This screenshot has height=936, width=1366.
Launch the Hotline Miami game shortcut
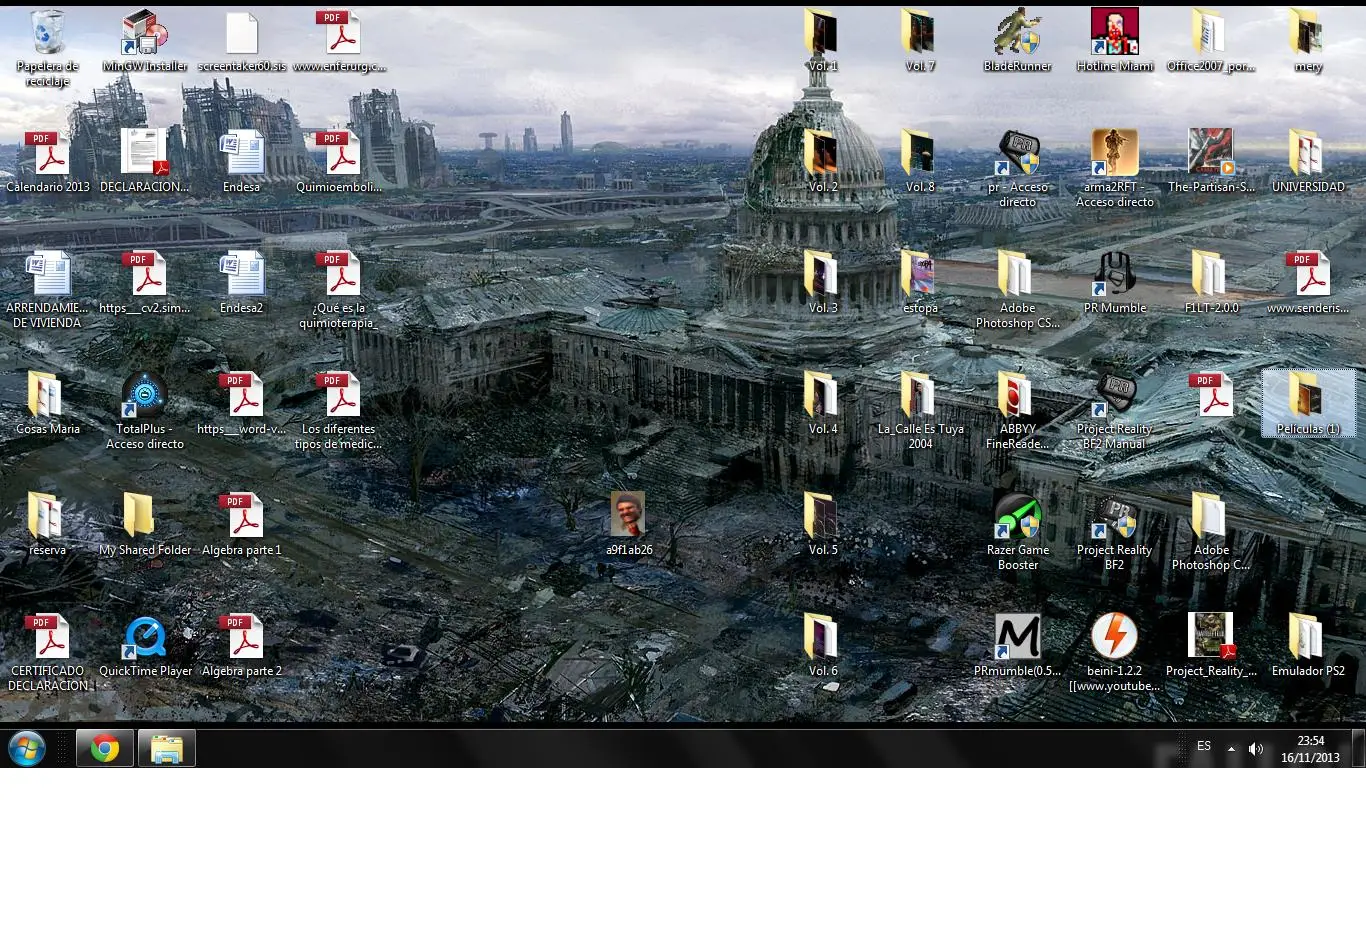(1115, 42)
